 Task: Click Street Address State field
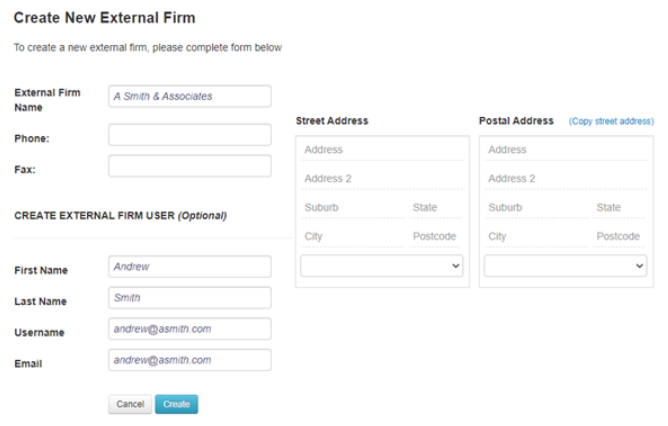(435, 208)
